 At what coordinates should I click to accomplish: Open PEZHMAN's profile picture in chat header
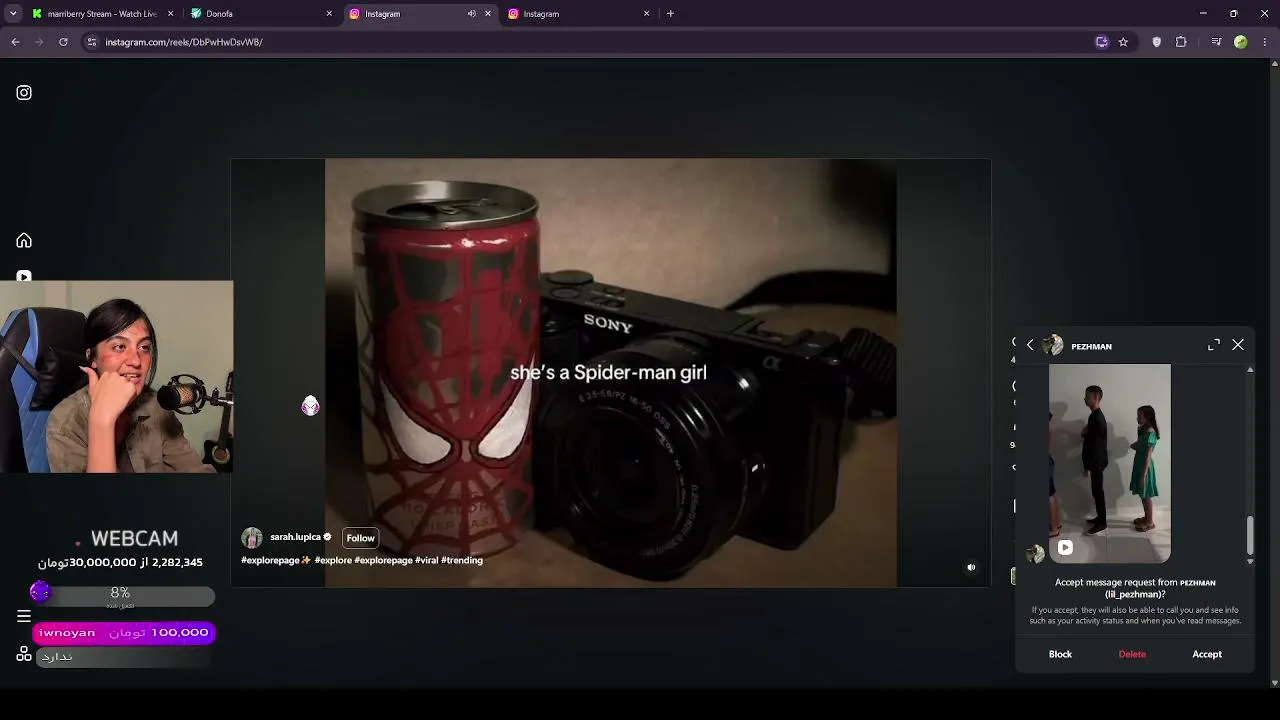pyautogui.click(x=1053, y=346)
